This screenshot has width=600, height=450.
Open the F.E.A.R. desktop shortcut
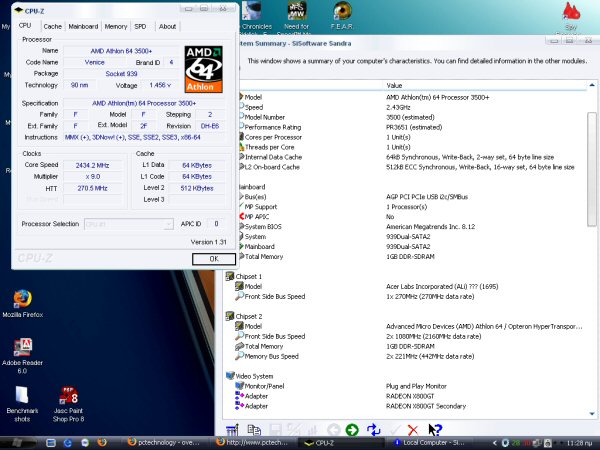[342, 15]
